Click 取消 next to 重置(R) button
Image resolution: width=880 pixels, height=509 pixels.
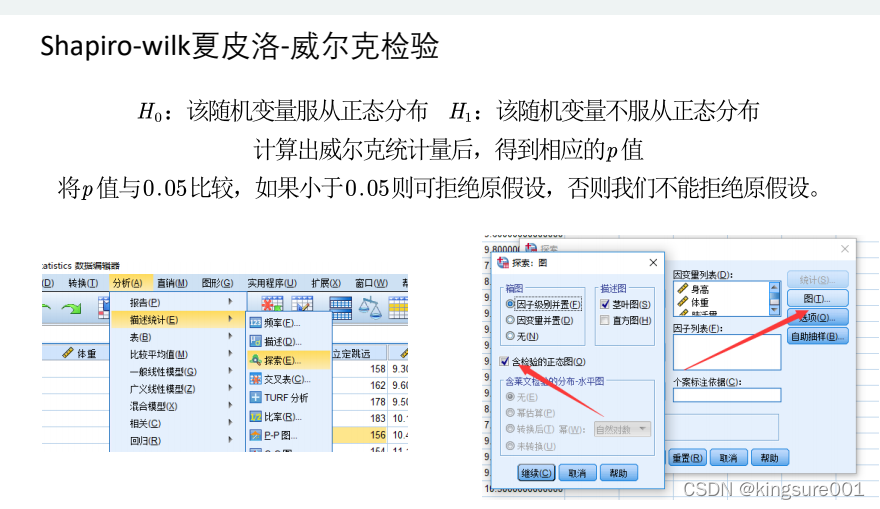[728, 458]
